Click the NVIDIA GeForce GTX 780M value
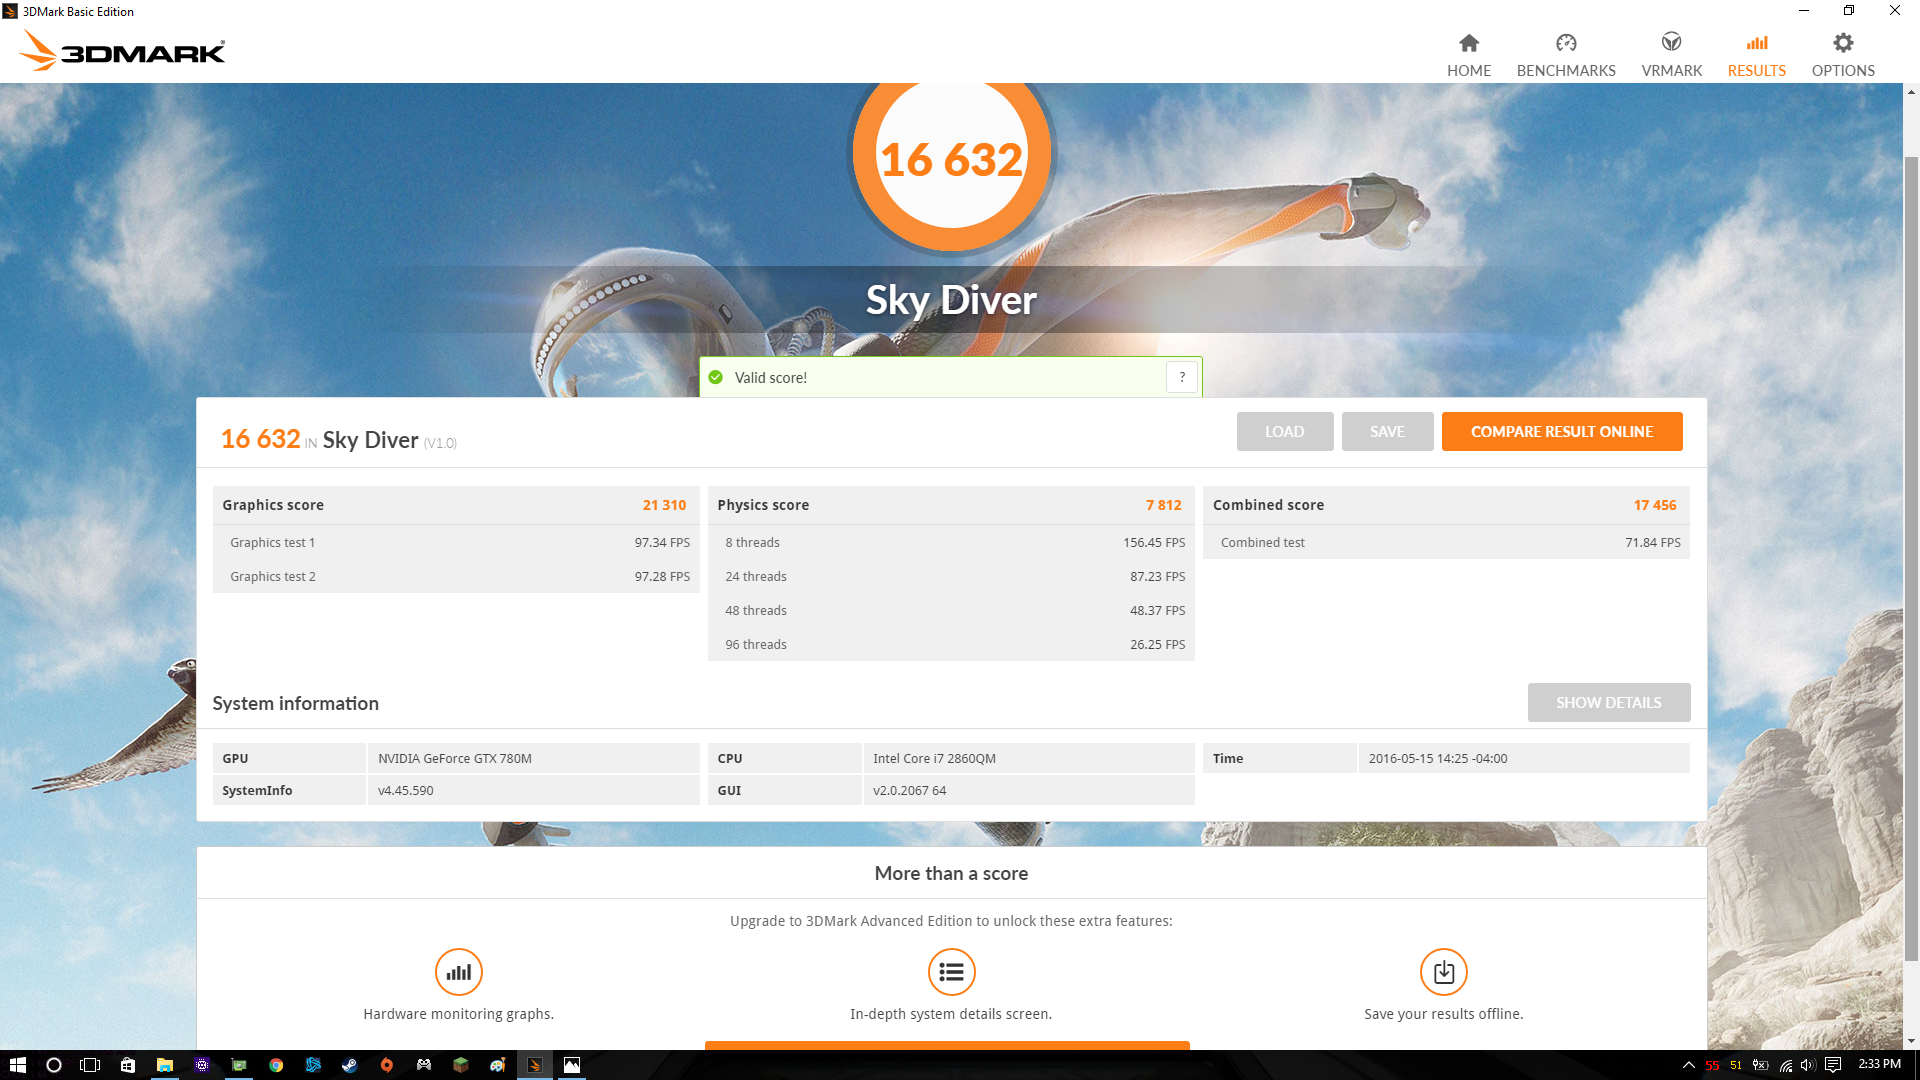The image size is (1920, 1080). point(455,758)
